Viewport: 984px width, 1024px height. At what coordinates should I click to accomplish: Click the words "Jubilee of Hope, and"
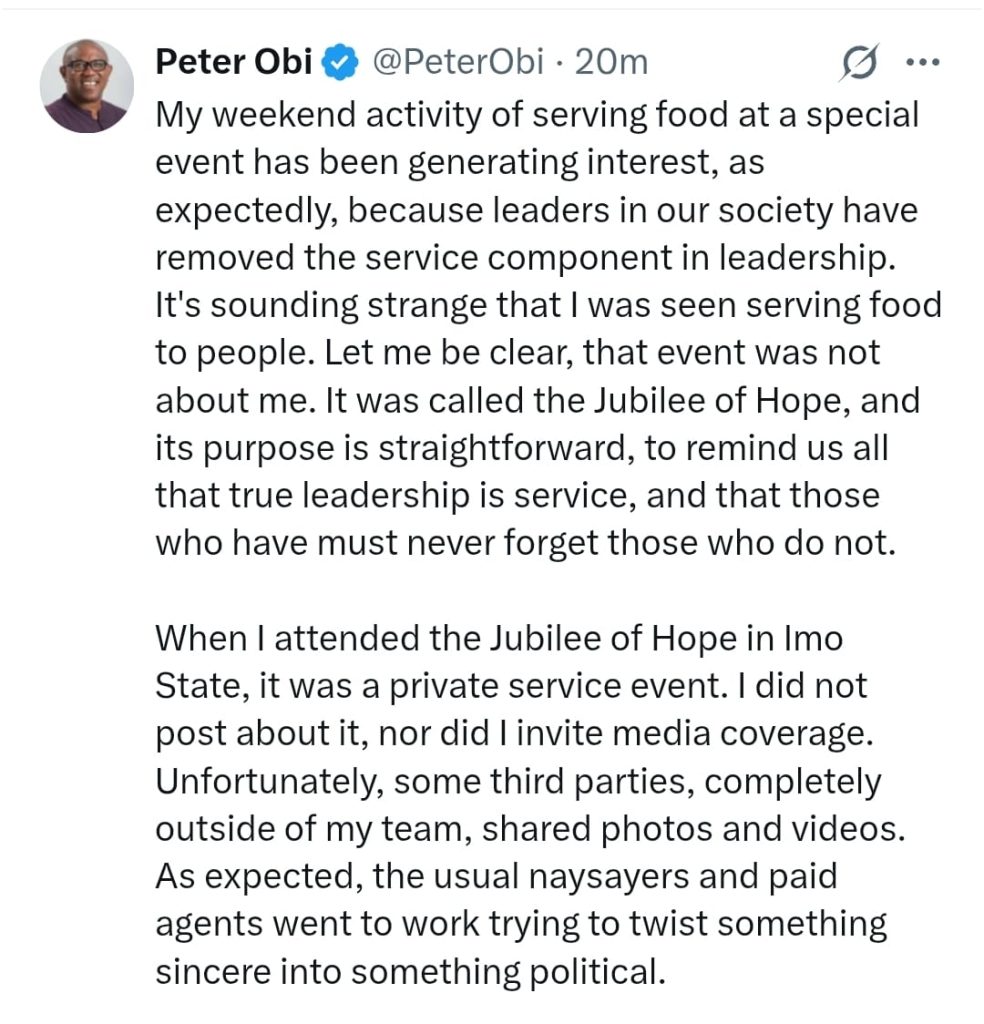tap(756, 400)
